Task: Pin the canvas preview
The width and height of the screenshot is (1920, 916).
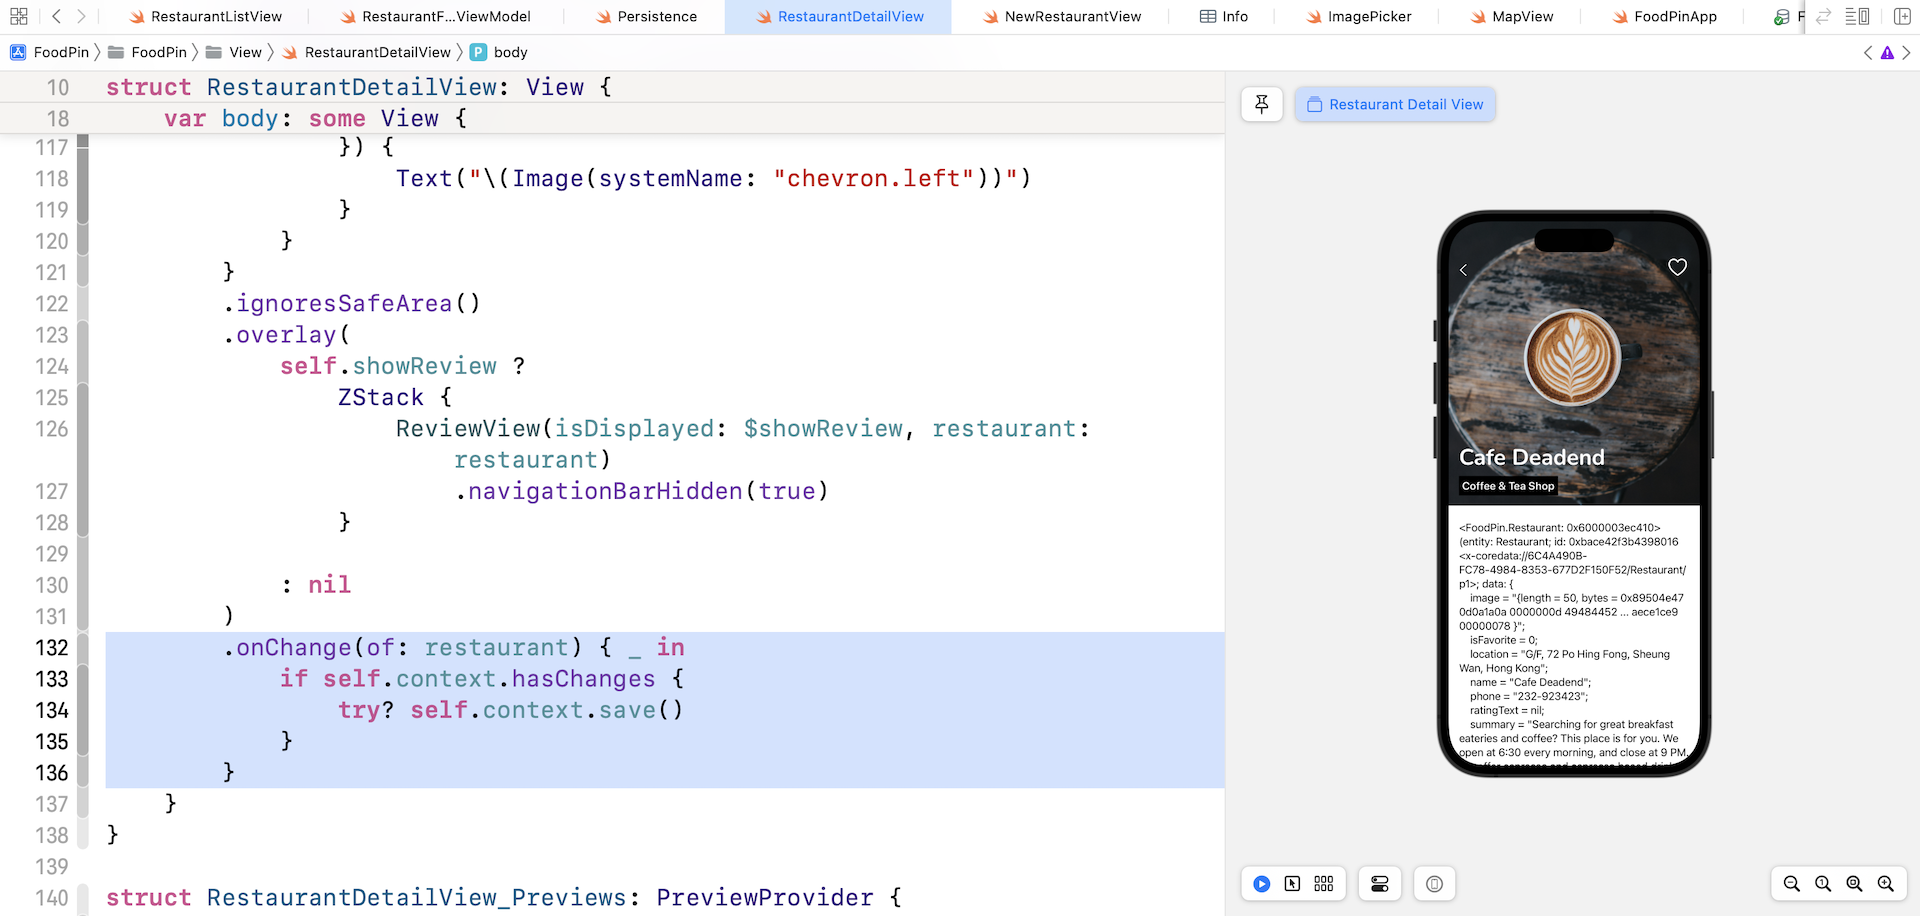Action: 1262,104
